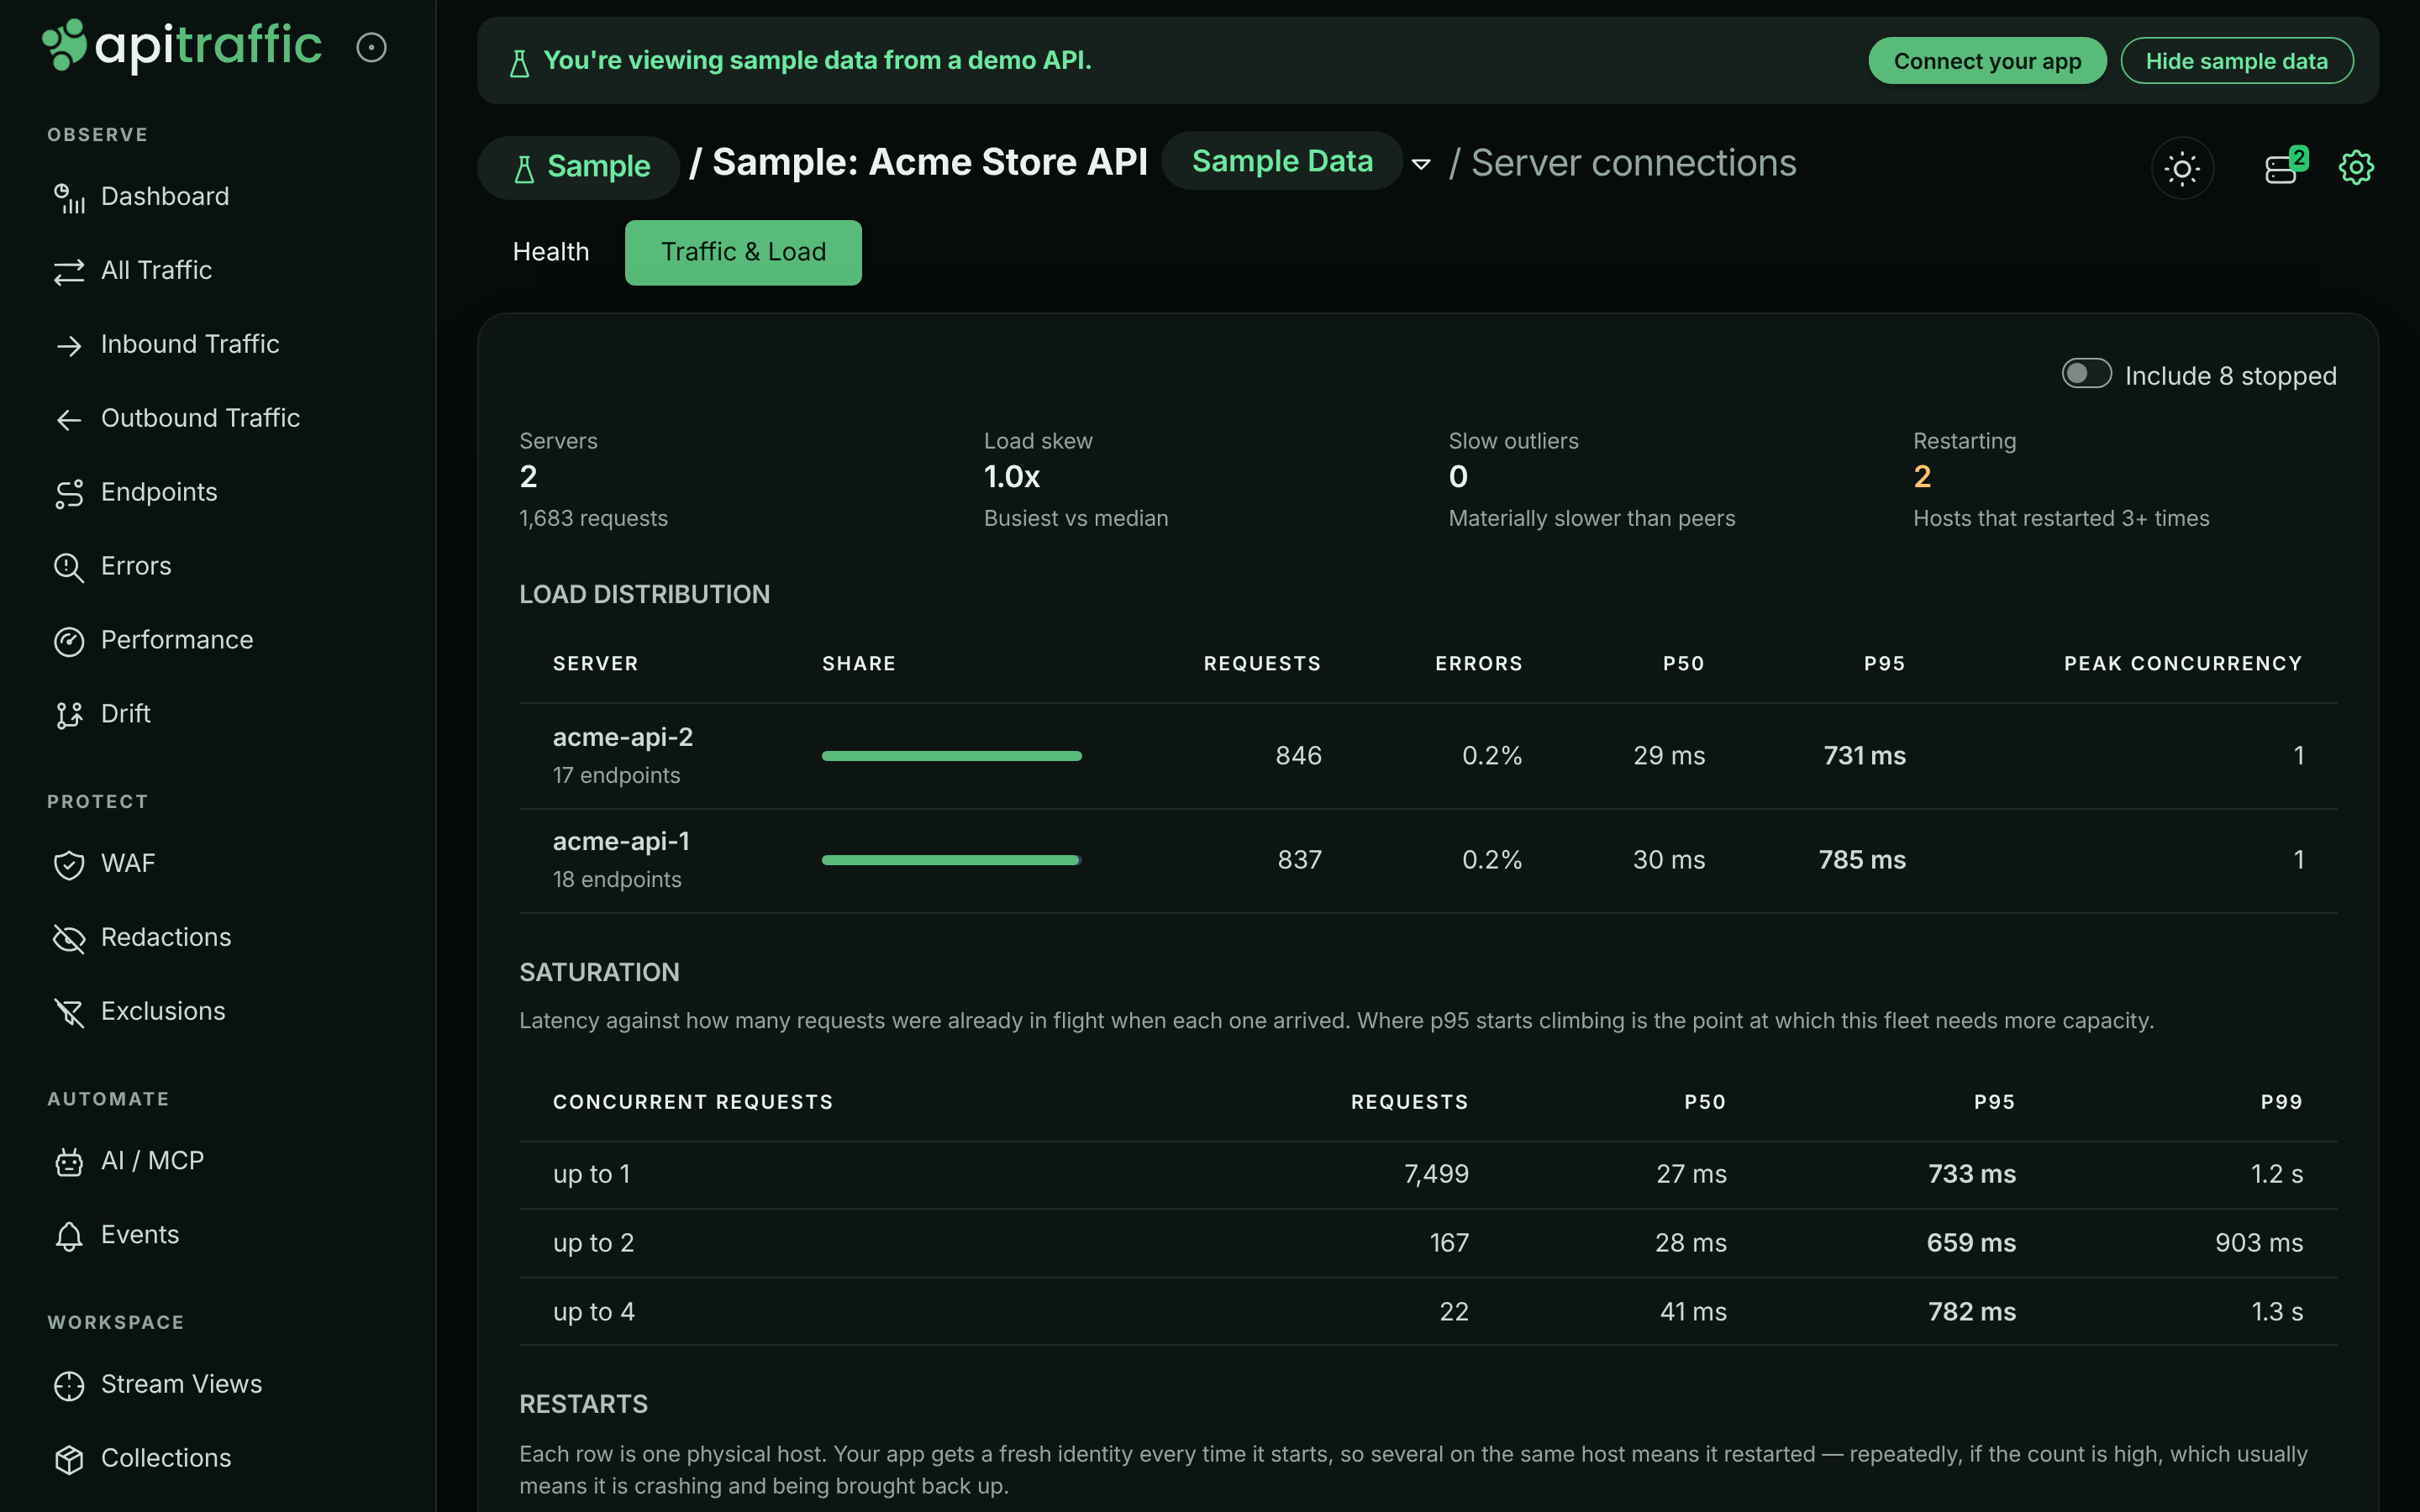Expand the Sample Data dropdown arrow

click(1421, 164)
